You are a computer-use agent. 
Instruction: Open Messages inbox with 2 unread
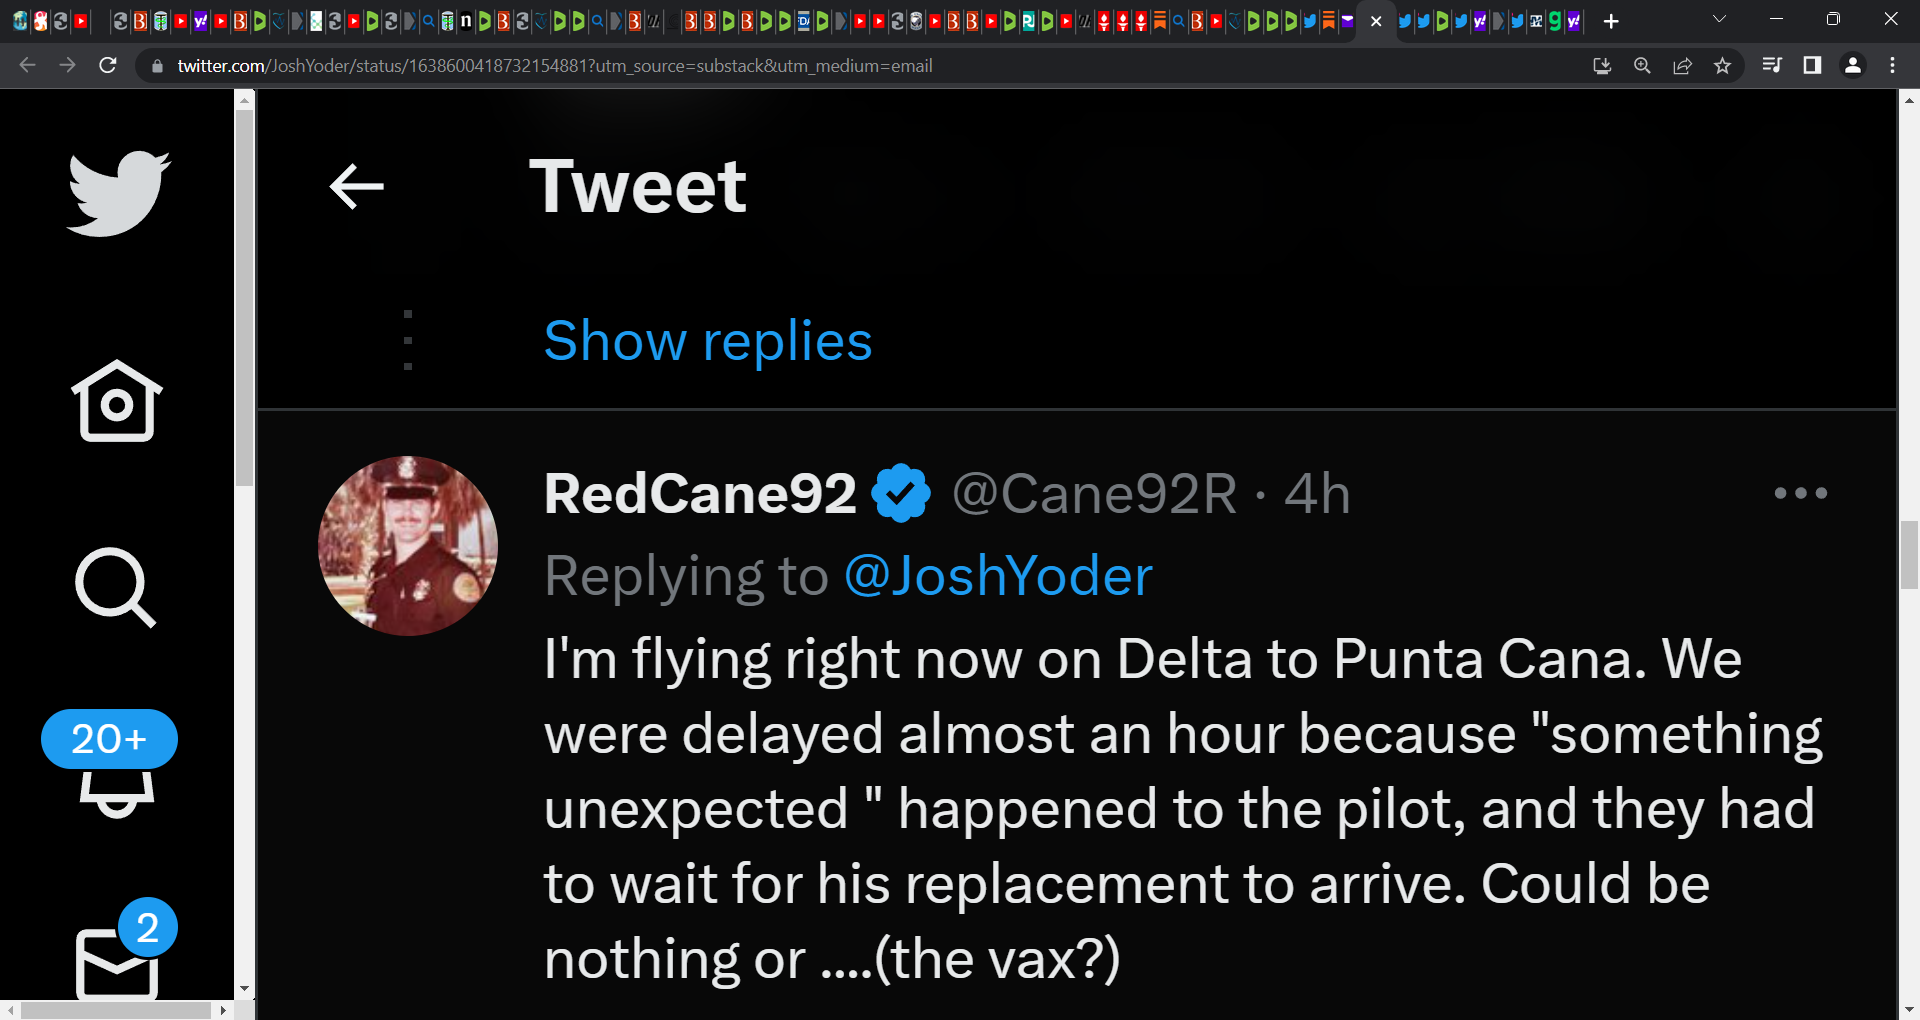pyautogui.click(x=113, y=960)
